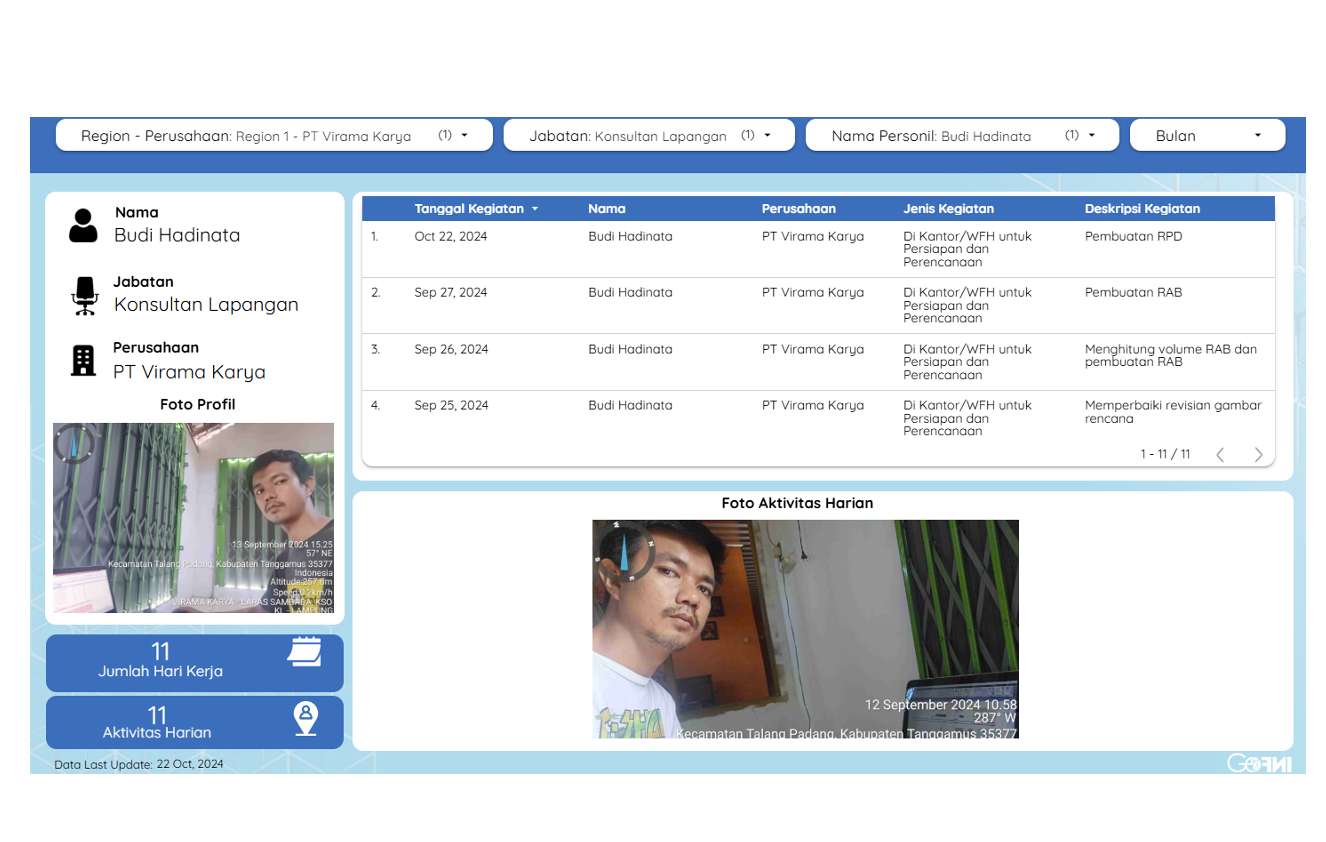Click the 1 - 11 / 11 pagination text
Screen dimensions: 1326x842
coord(1165,454)
